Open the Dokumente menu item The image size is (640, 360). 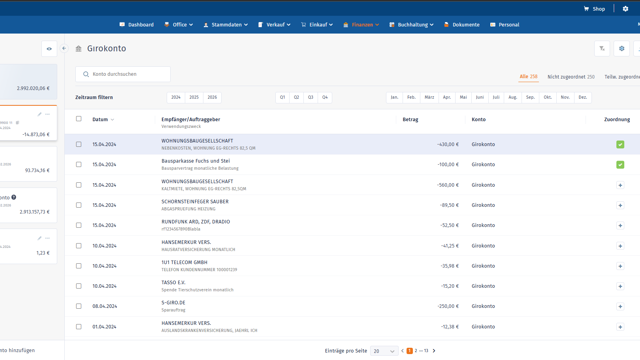[x=462, y=24]
